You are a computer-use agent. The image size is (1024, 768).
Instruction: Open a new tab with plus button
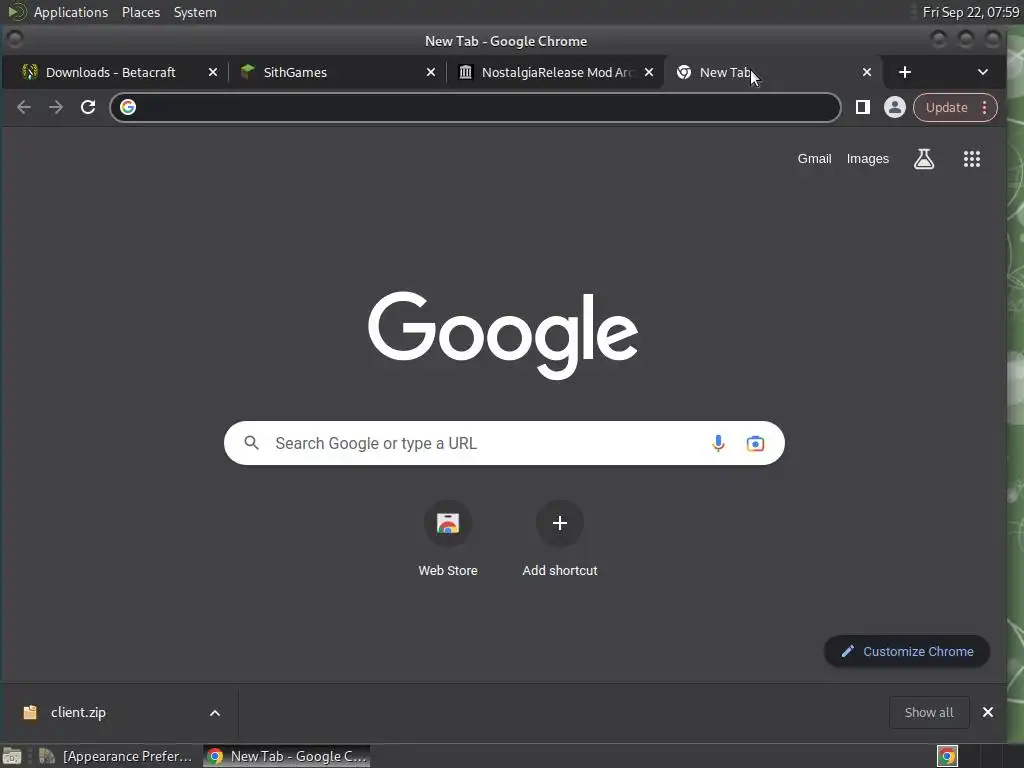tap(904, 72)
